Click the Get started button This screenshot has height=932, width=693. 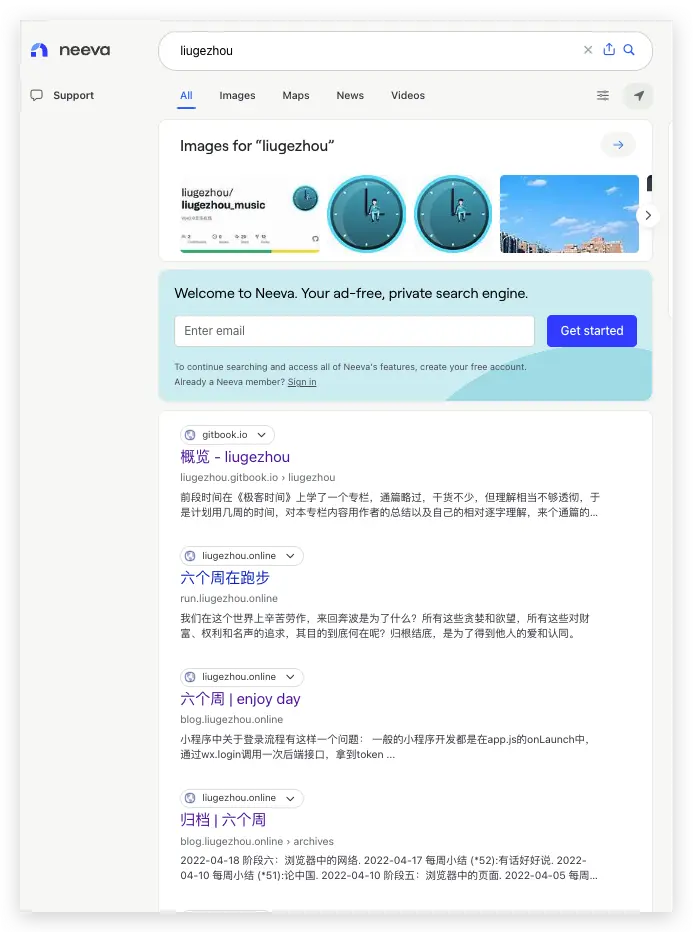coord(591,330)
